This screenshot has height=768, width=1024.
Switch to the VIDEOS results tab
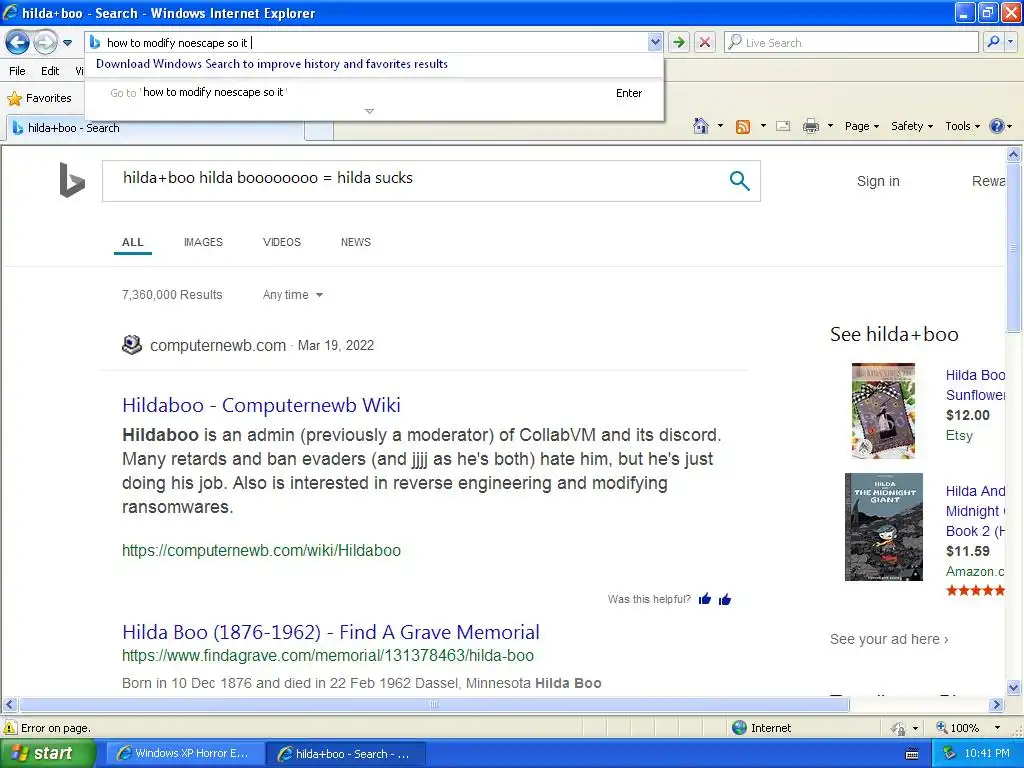(281, 242)
